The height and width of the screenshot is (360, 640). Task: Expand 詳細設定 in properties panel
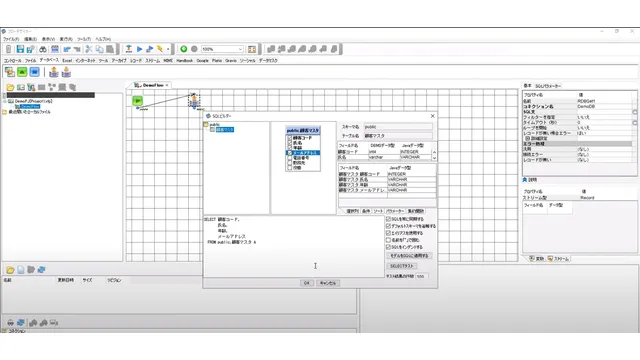527,138
